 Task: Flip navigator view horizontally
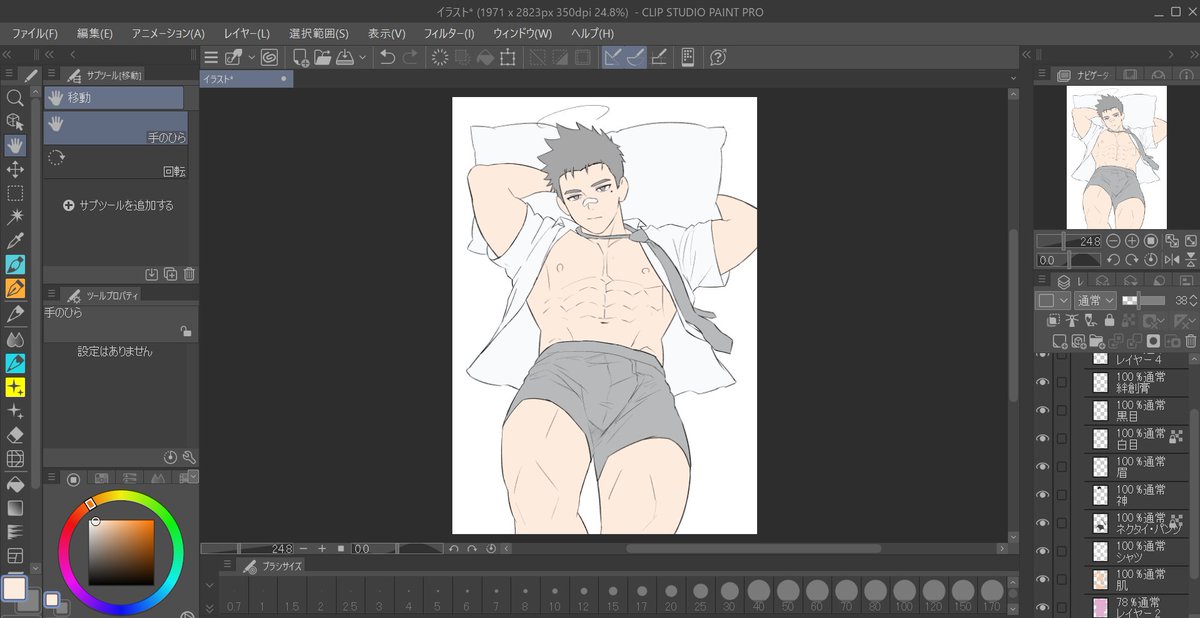[1172, 259]
